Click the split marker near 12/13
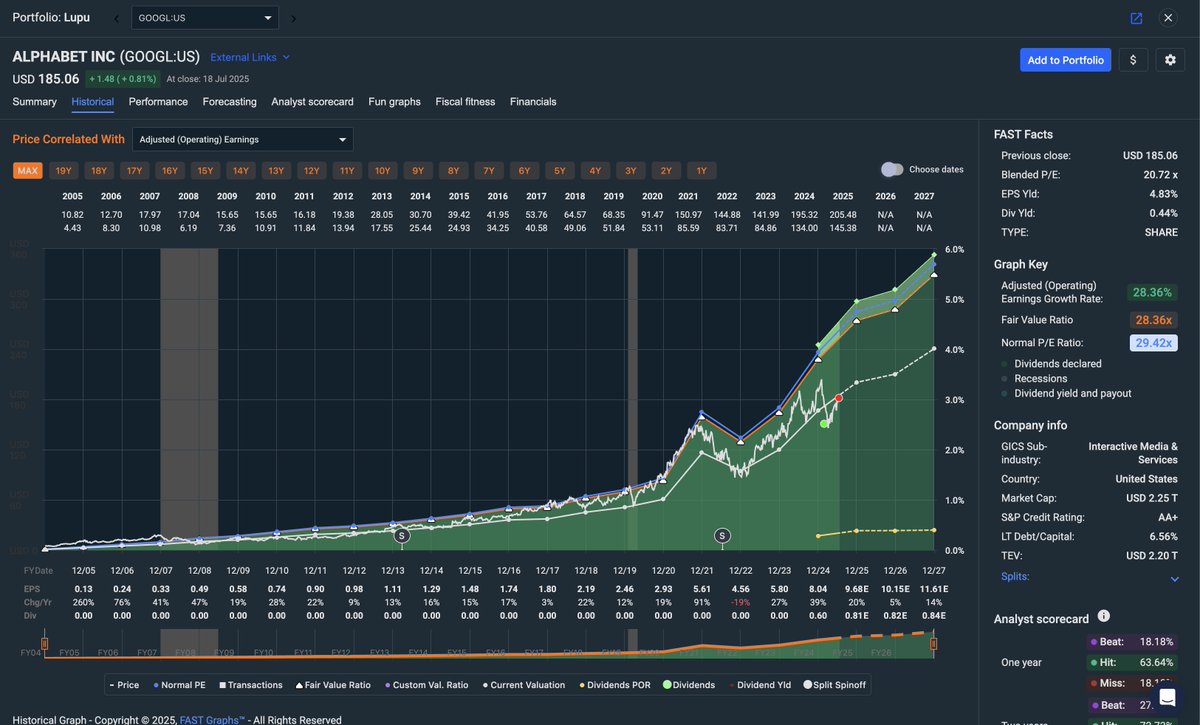 point(402,536)
